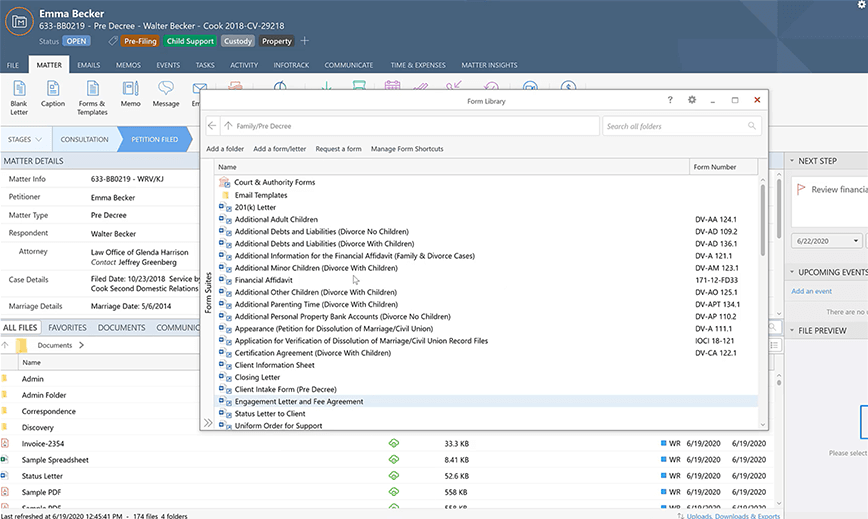Select the Financial Affidavit form
868x519 pixels.
point(264,280)
